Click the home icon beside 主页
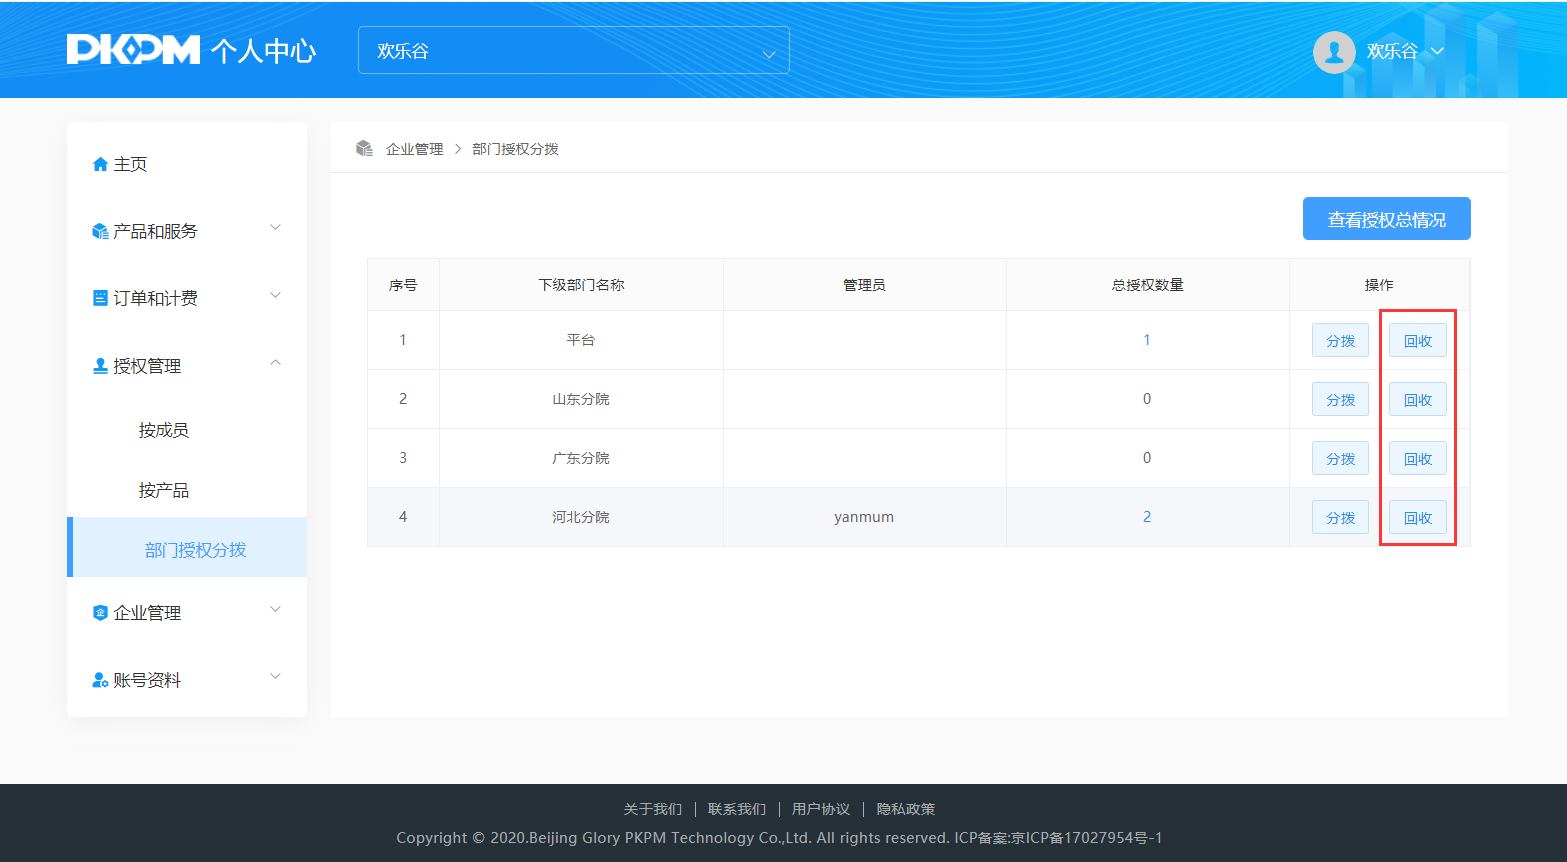Screen dimensions: 1567x862 point(100,165)
